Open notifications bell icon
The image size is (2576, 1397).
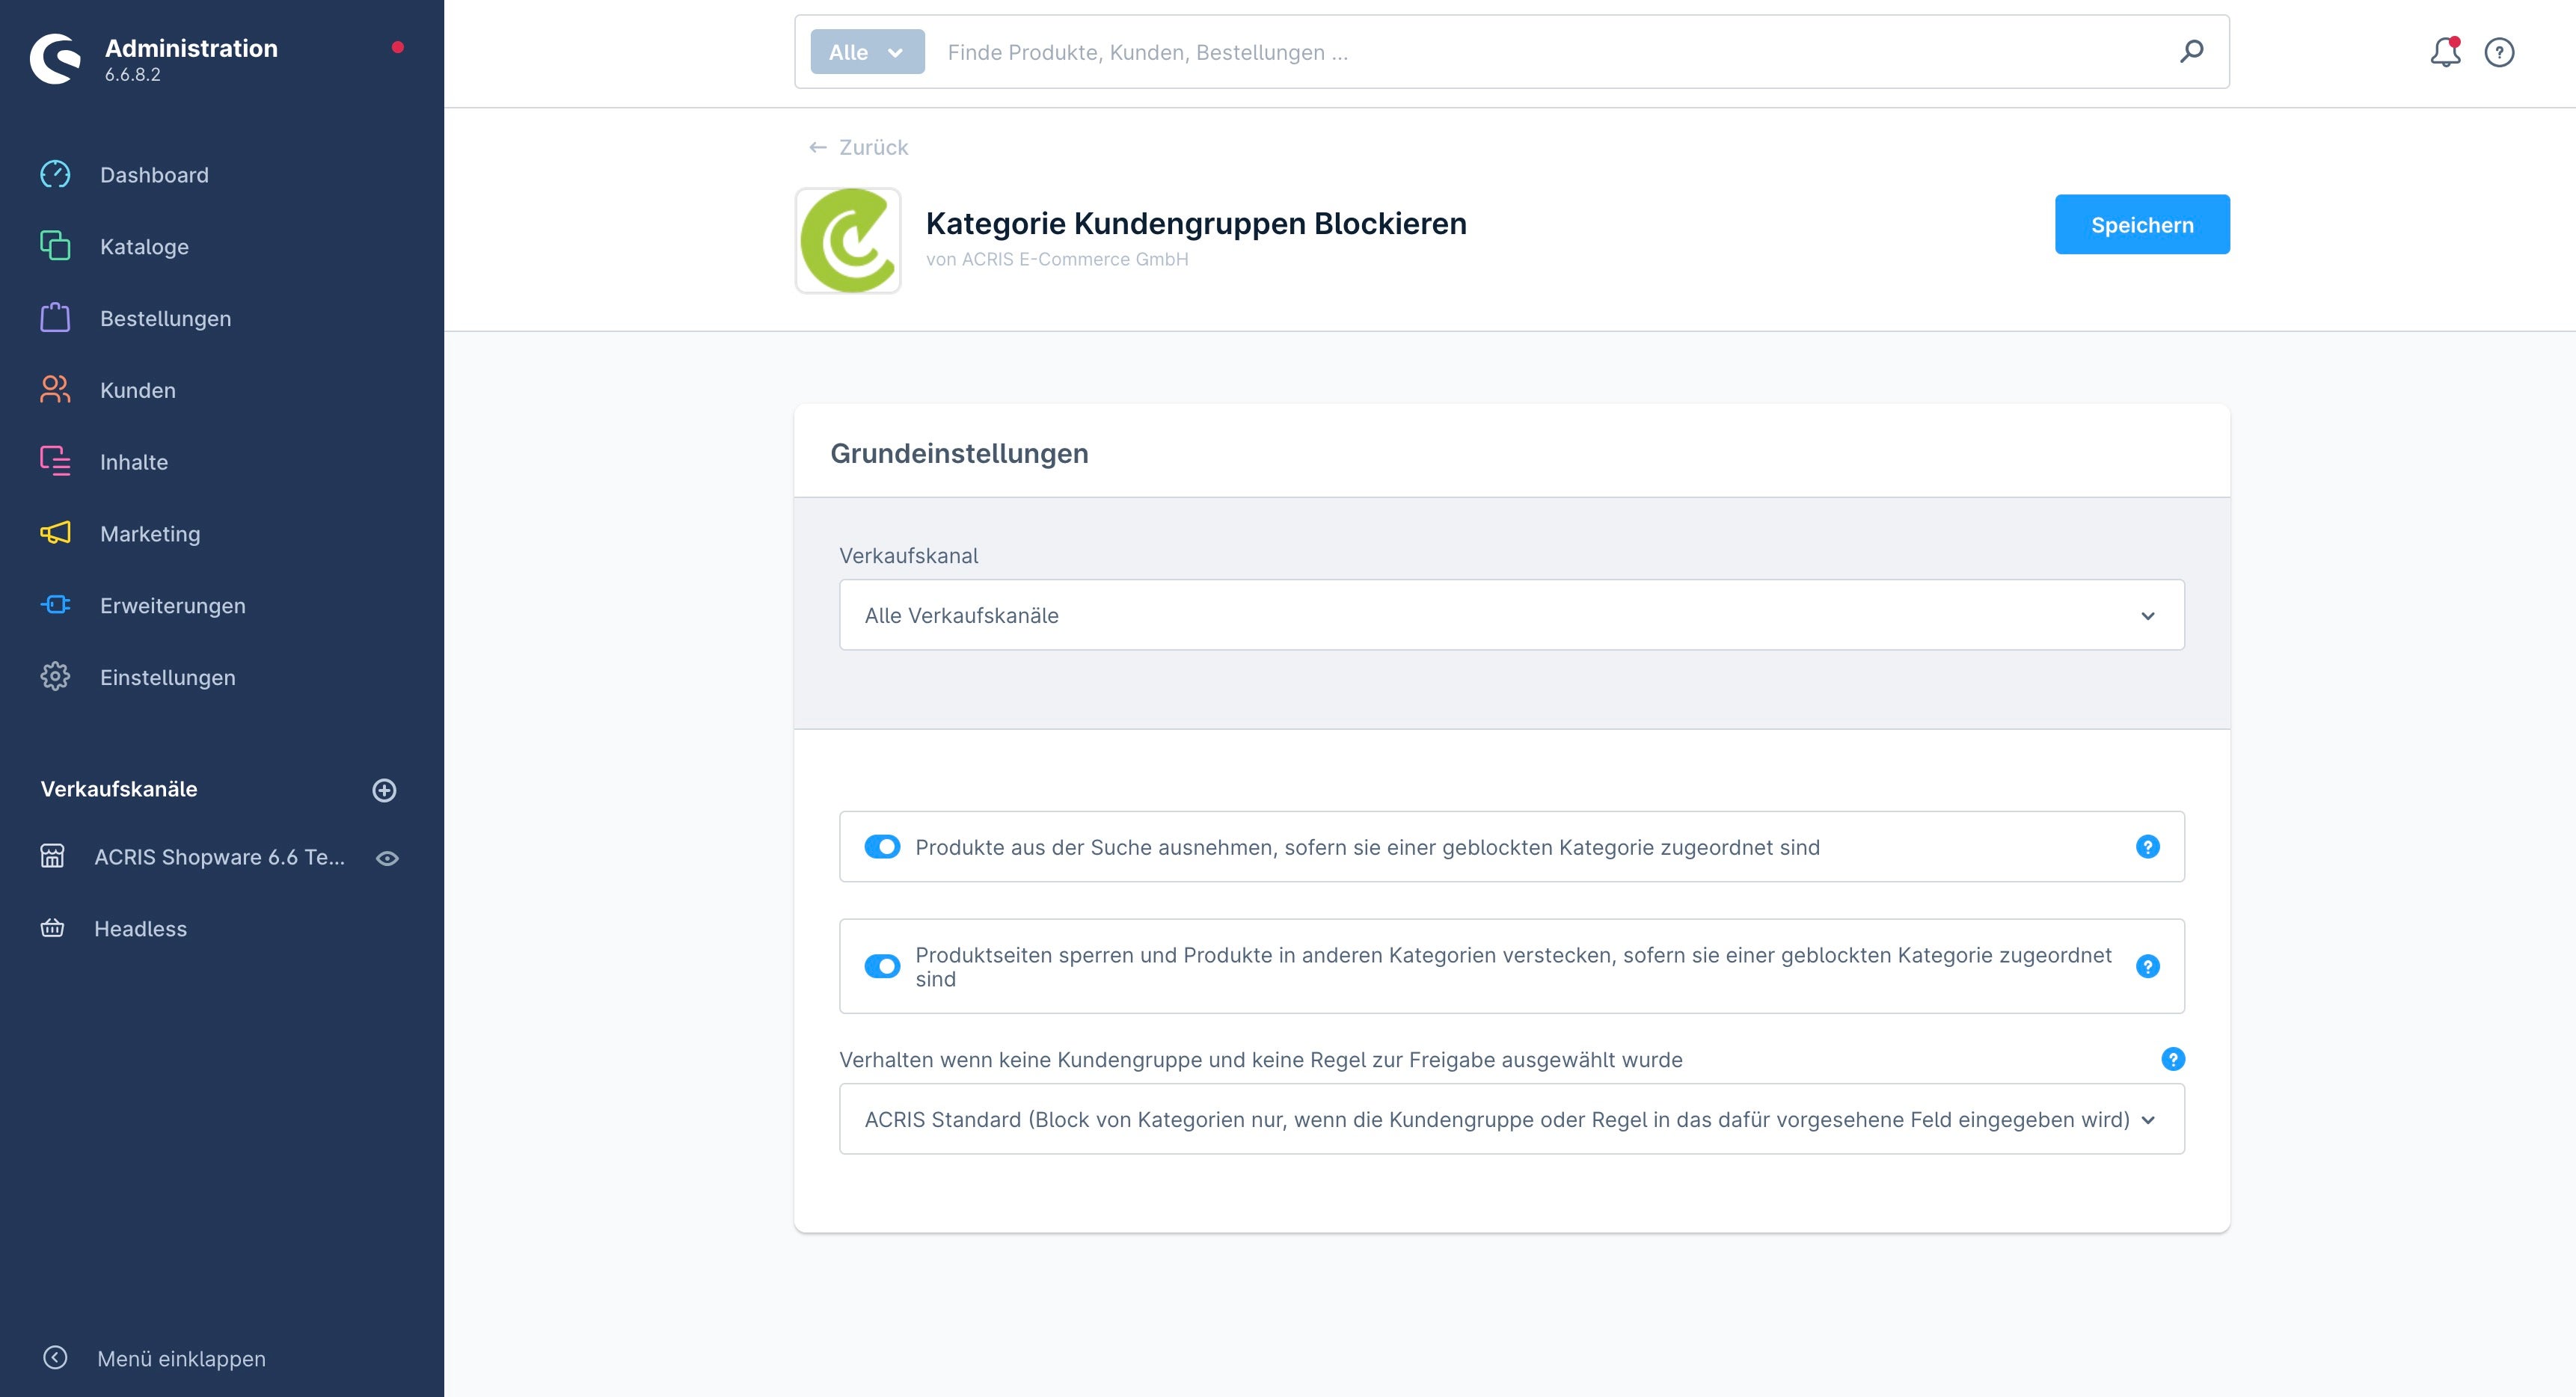click(x=2445, y=52)
